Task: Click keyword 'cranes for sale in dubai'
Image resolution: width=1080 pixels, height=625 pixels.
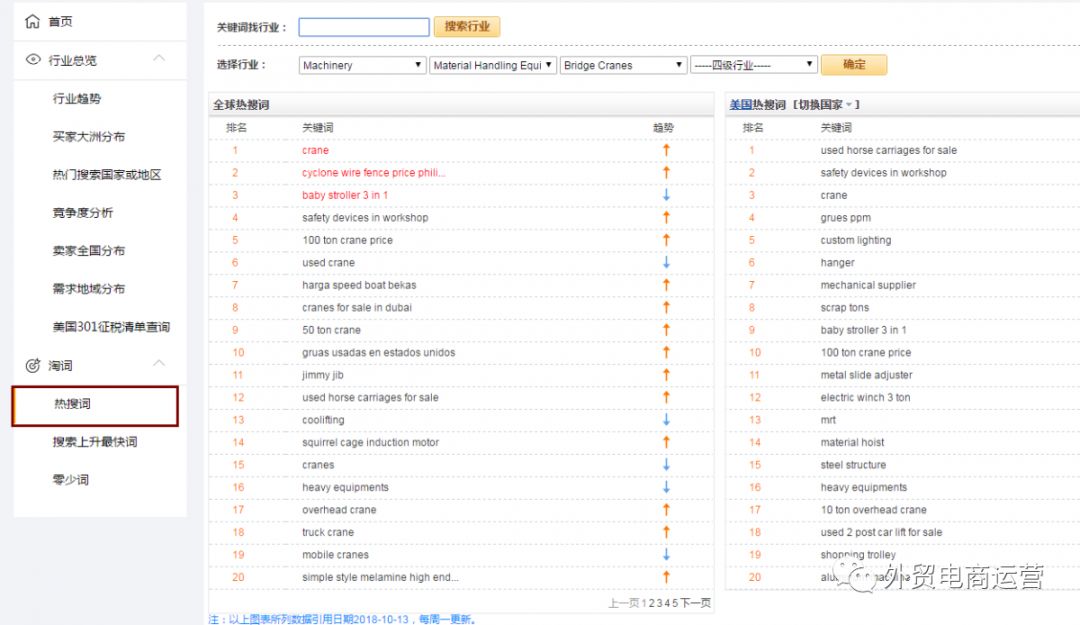Action: click(357, 307)
